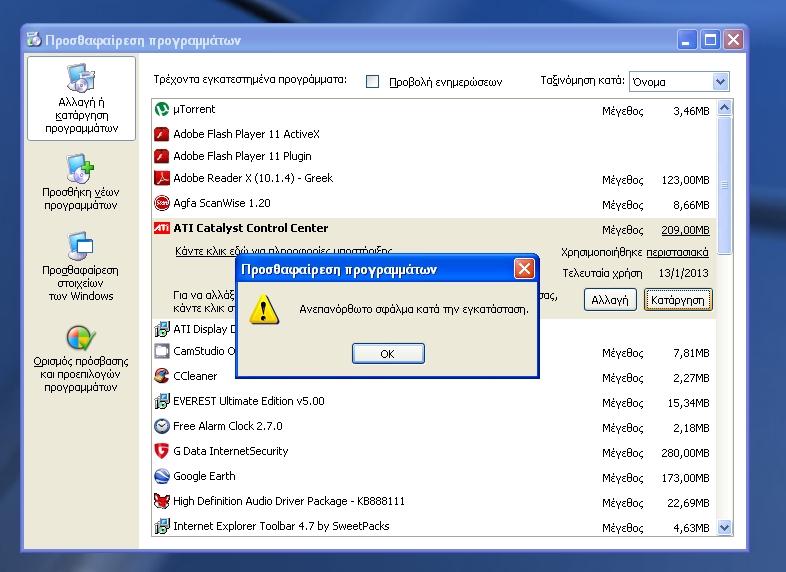Click the program list scrollbar down arrow
The width and height of the screenshot is (786, 572).
click(x=725, y=527)
